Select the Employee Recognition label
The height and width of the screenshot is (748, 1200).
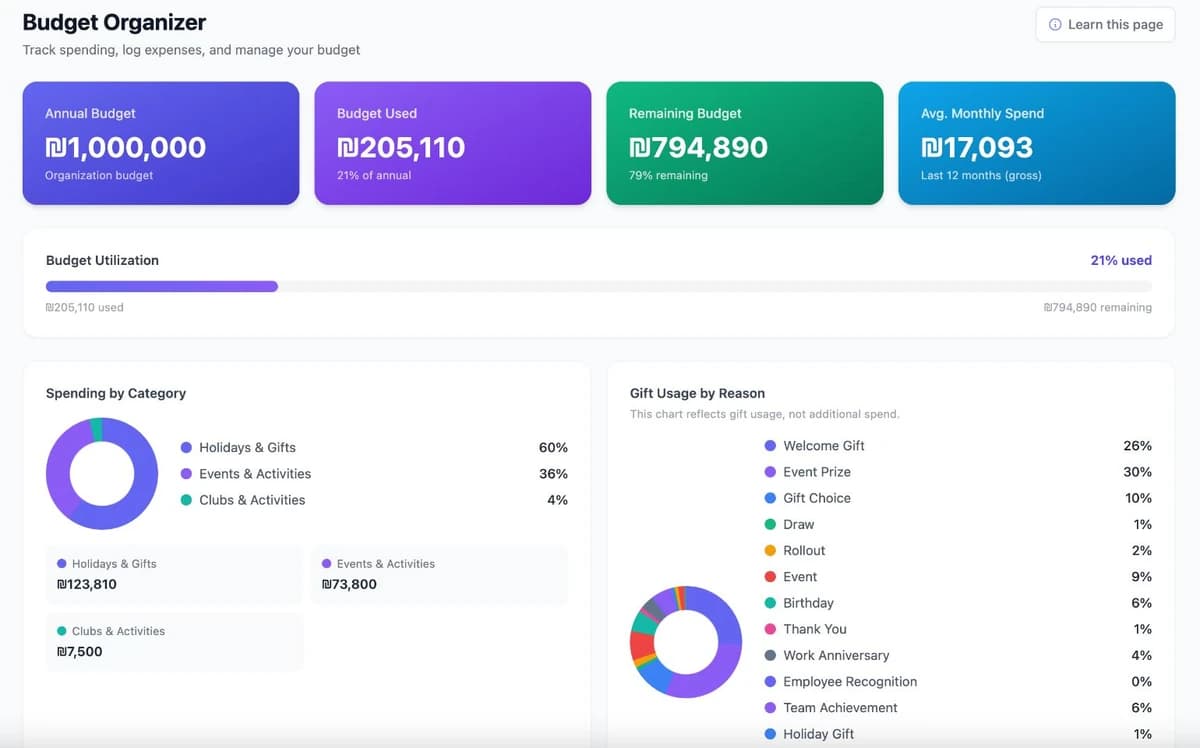point(850,681)
